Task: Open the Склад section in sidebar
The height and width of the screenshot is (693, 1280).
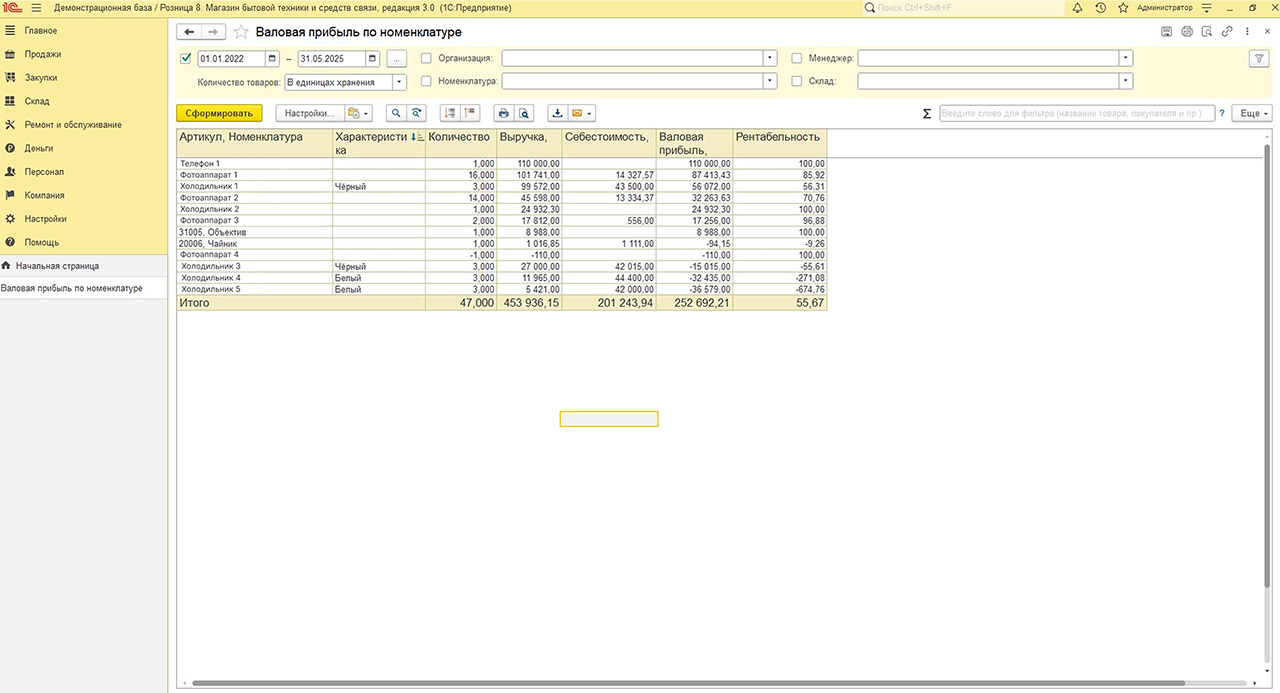Action: pos(84,101)
